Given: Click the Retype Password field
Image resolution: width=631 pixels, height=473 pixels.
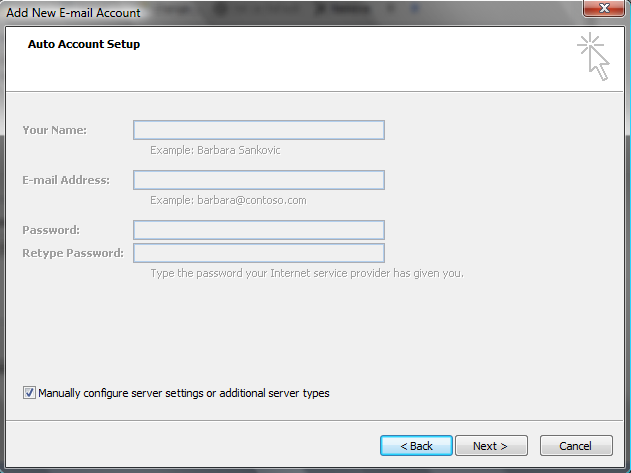Looking at the screenshot, I should 259,253.
